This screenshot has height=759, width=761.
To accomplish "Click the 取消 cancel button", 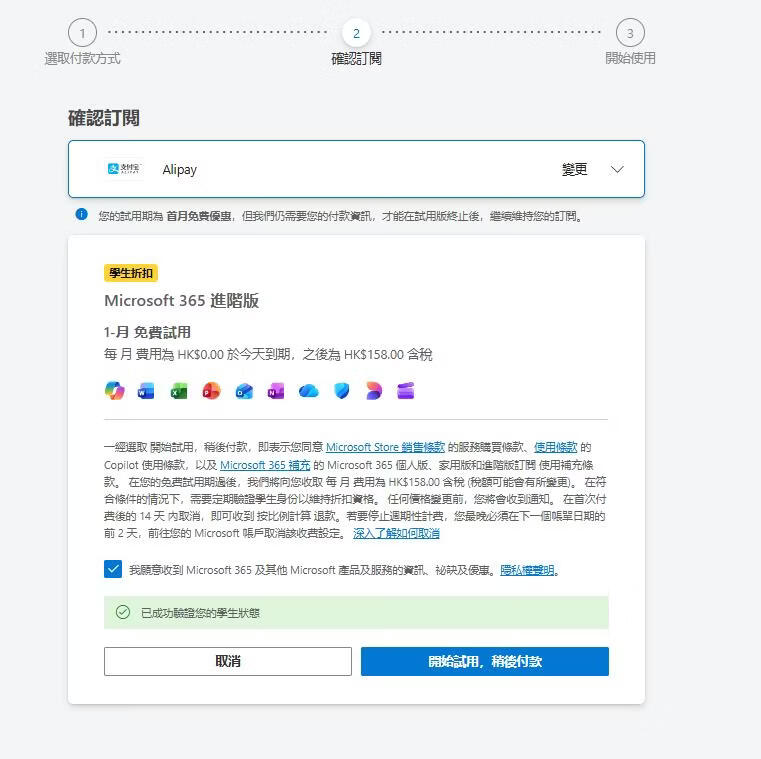I will pyautogui.click(x=228, y=661).
